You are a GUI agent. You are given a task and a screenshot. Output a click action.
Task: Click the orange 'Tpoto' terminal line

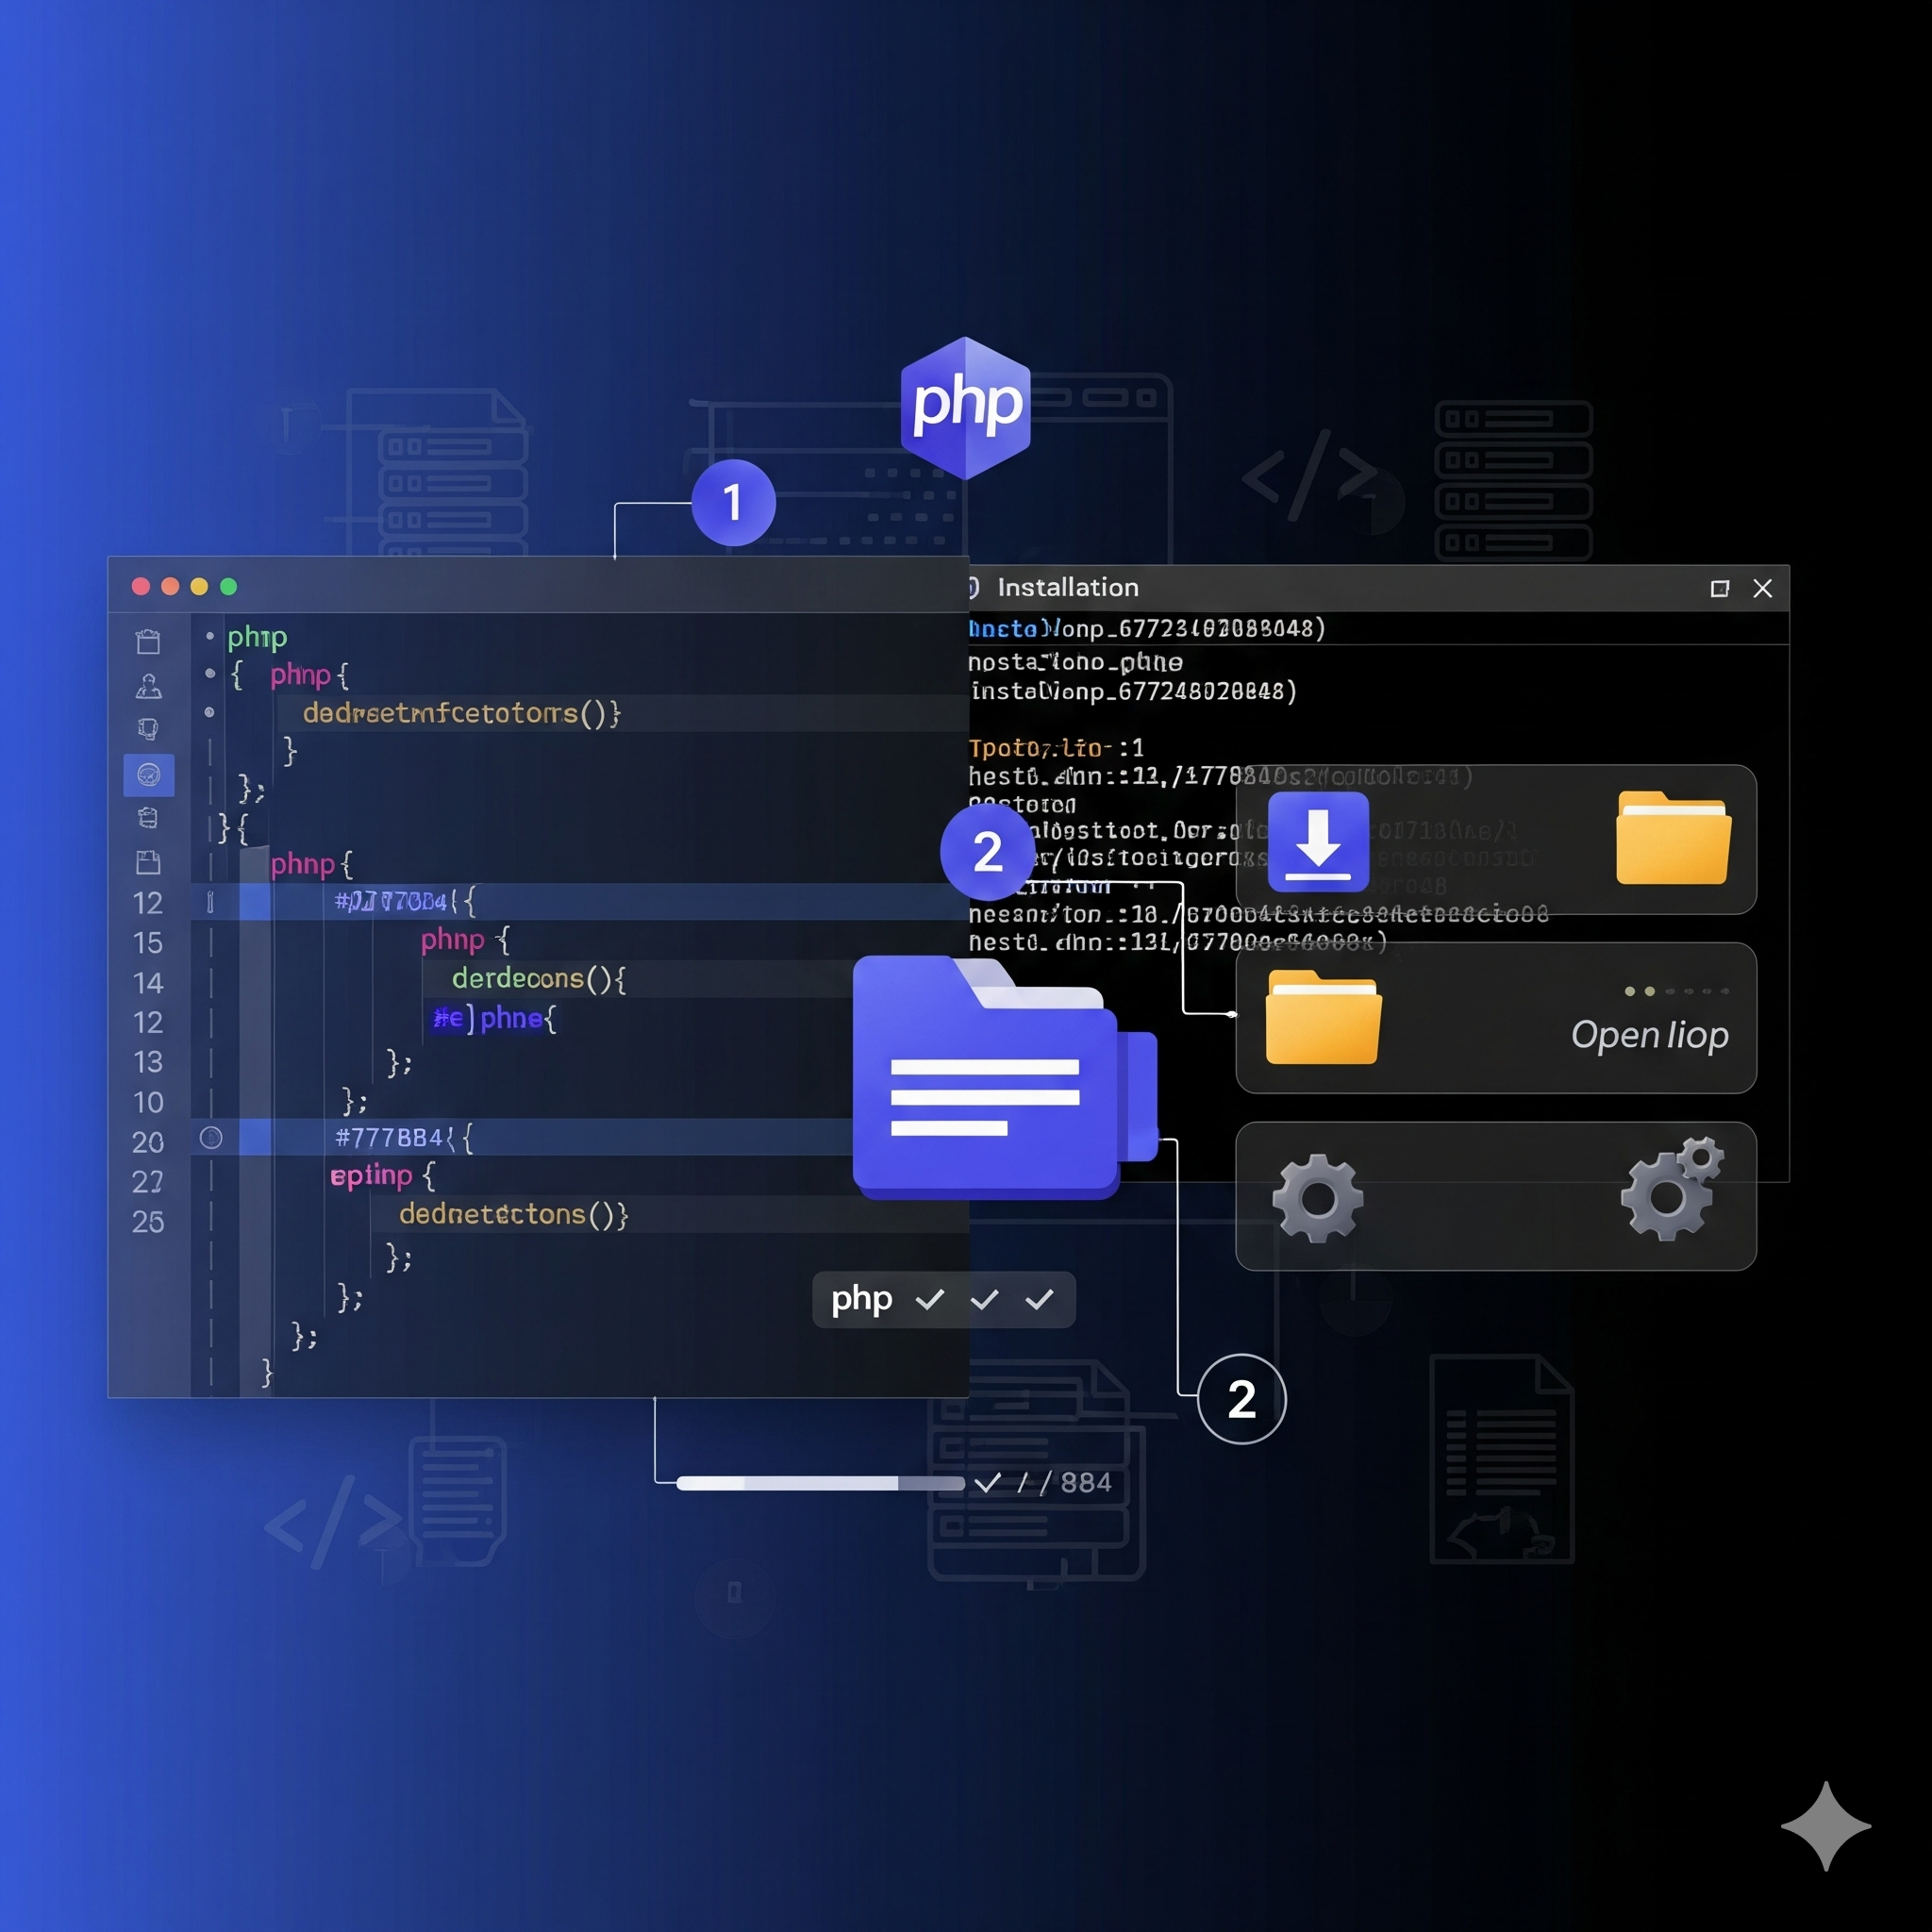(1056, 748)
